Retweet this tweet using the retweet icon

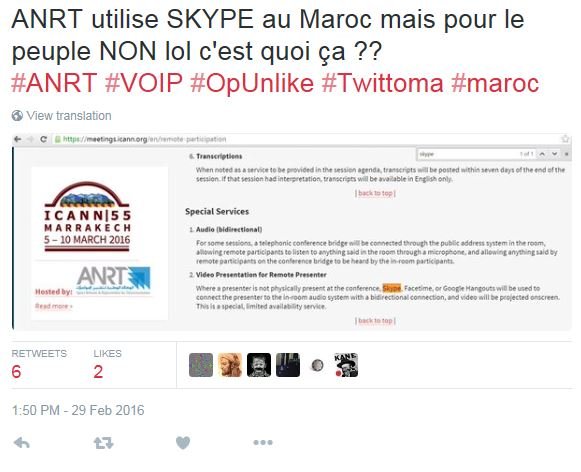pos(103,443)
